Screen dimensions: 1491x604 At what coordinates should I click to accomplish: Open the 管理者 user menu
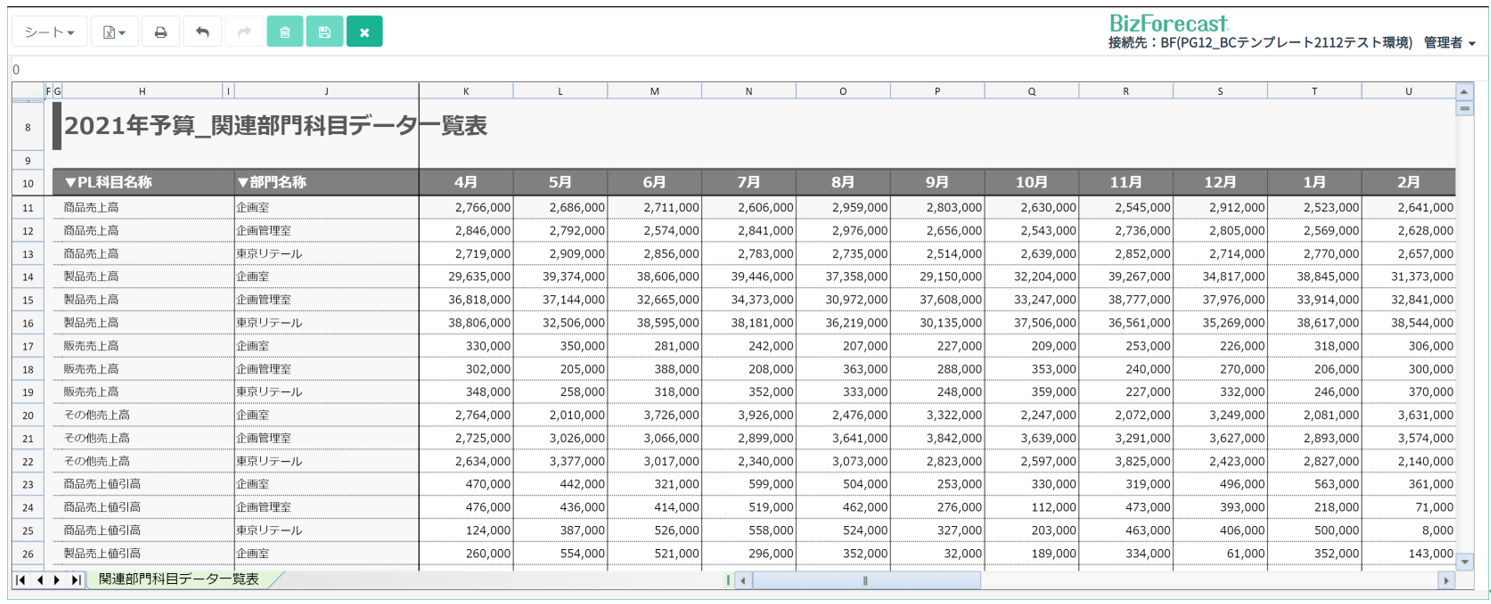1449,43
